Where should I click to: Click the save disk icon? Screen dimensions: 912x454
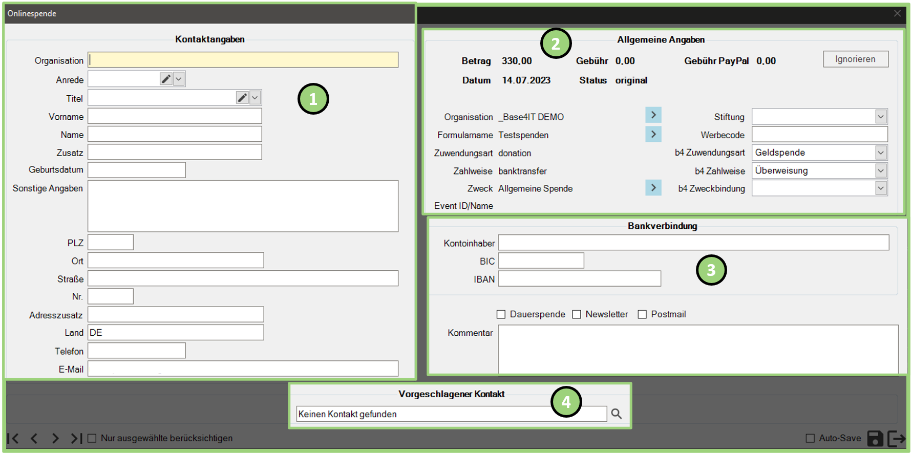875,438
